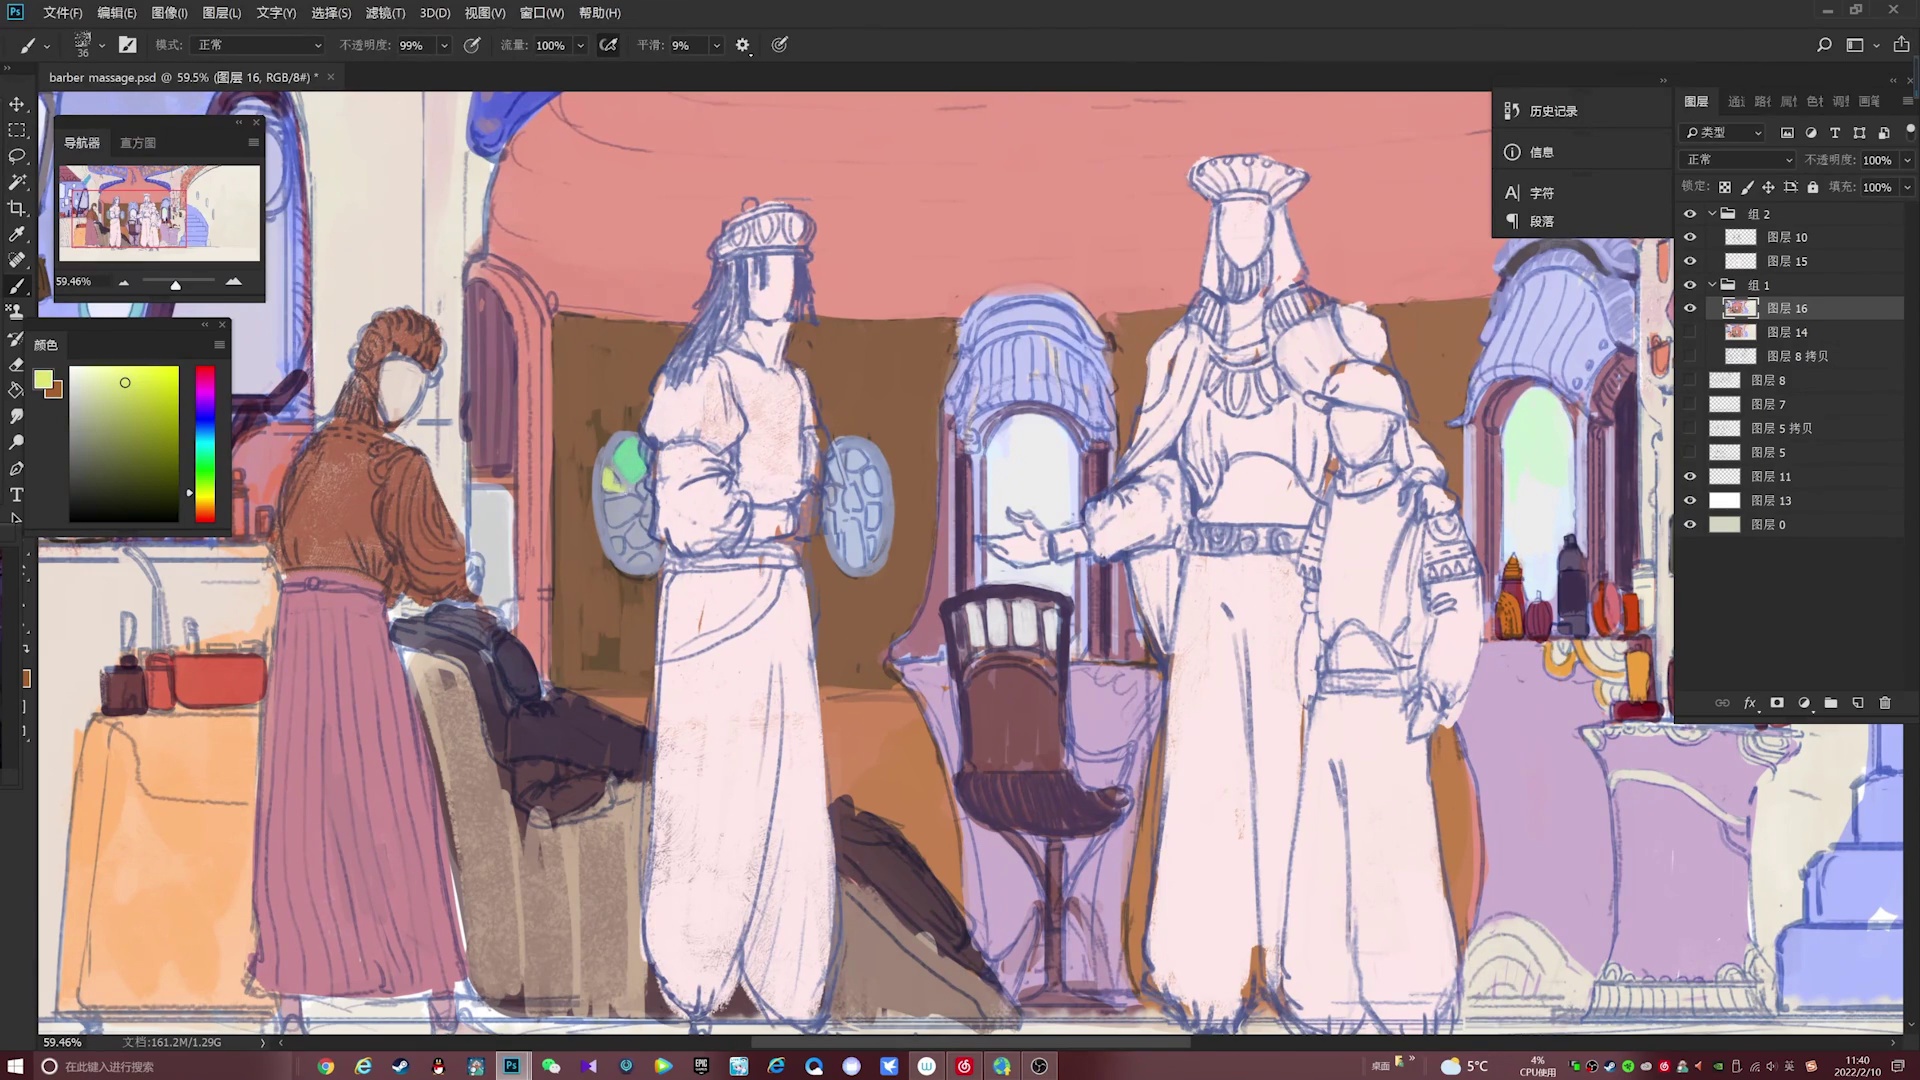Open 文件(F) menu
This screenshot has width=1920, height=1080.
coord(62,13)
